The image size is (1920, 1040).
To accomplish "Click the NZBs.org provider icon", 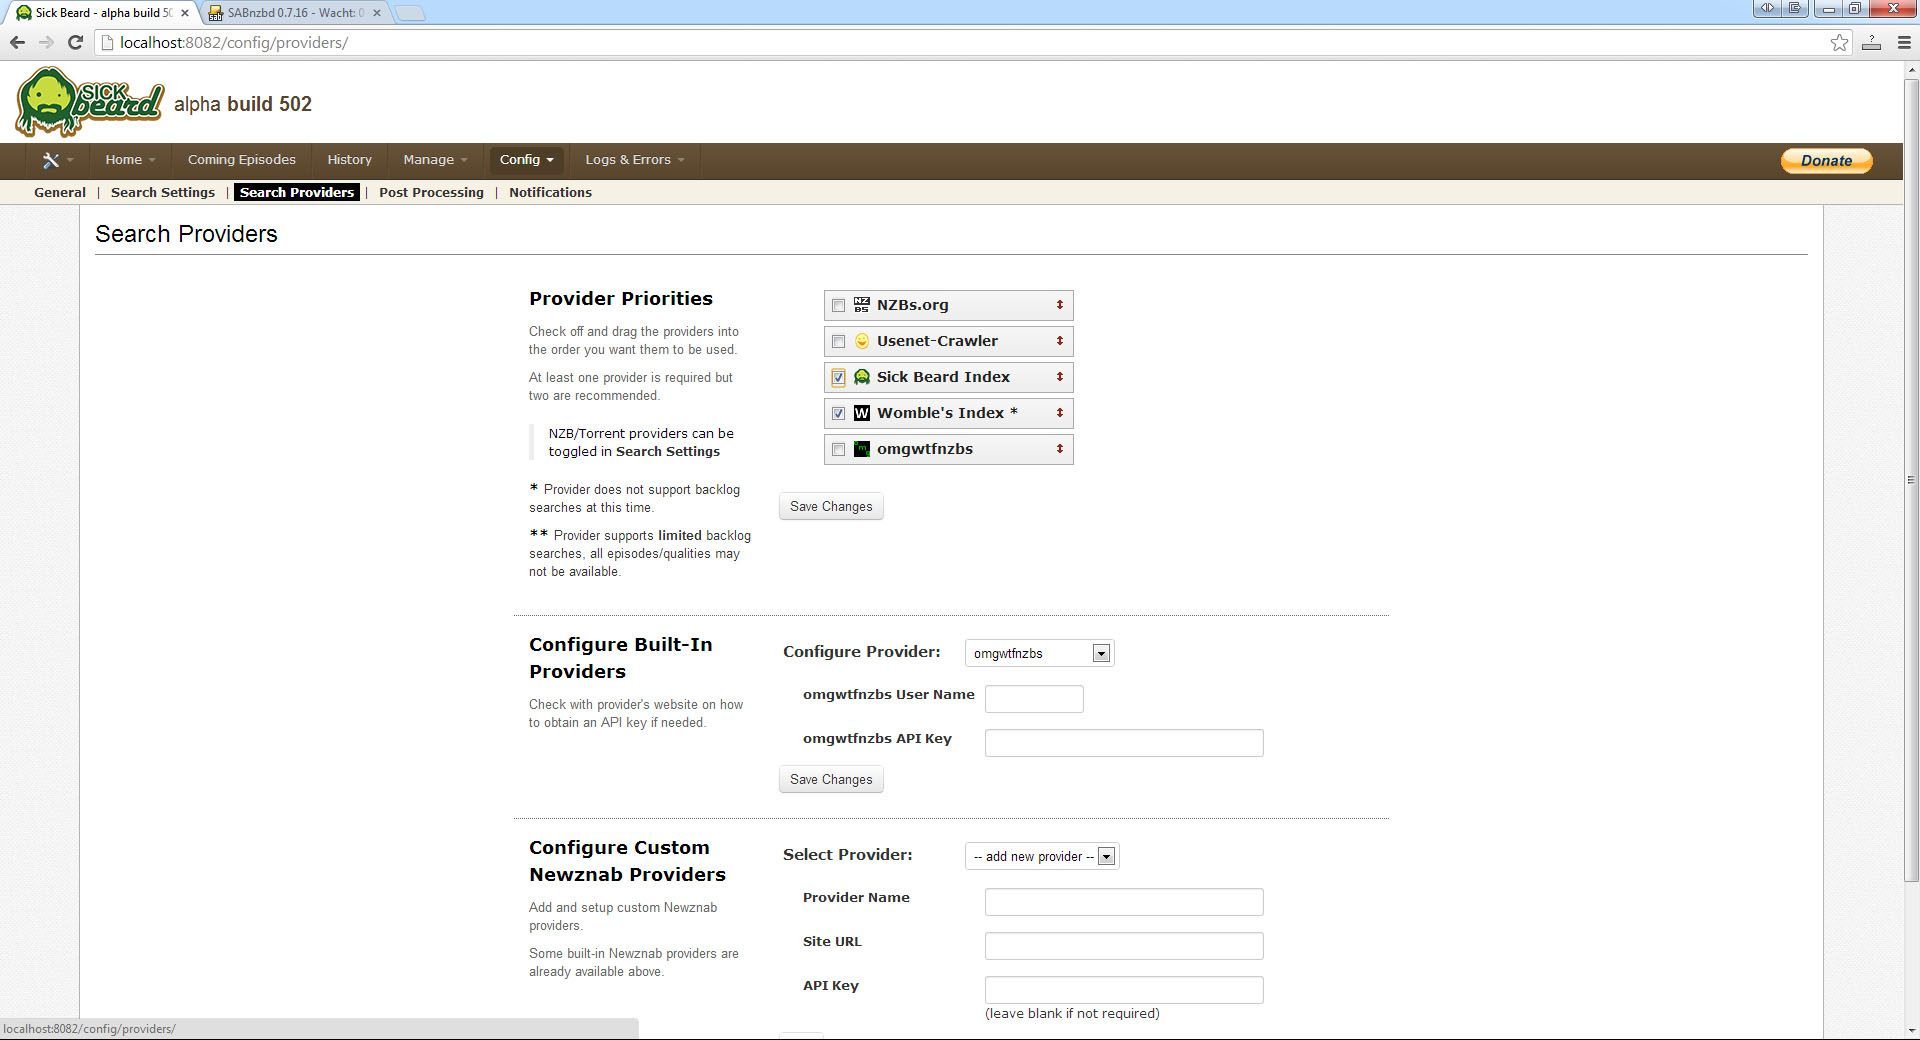I will tap(862, 305).
